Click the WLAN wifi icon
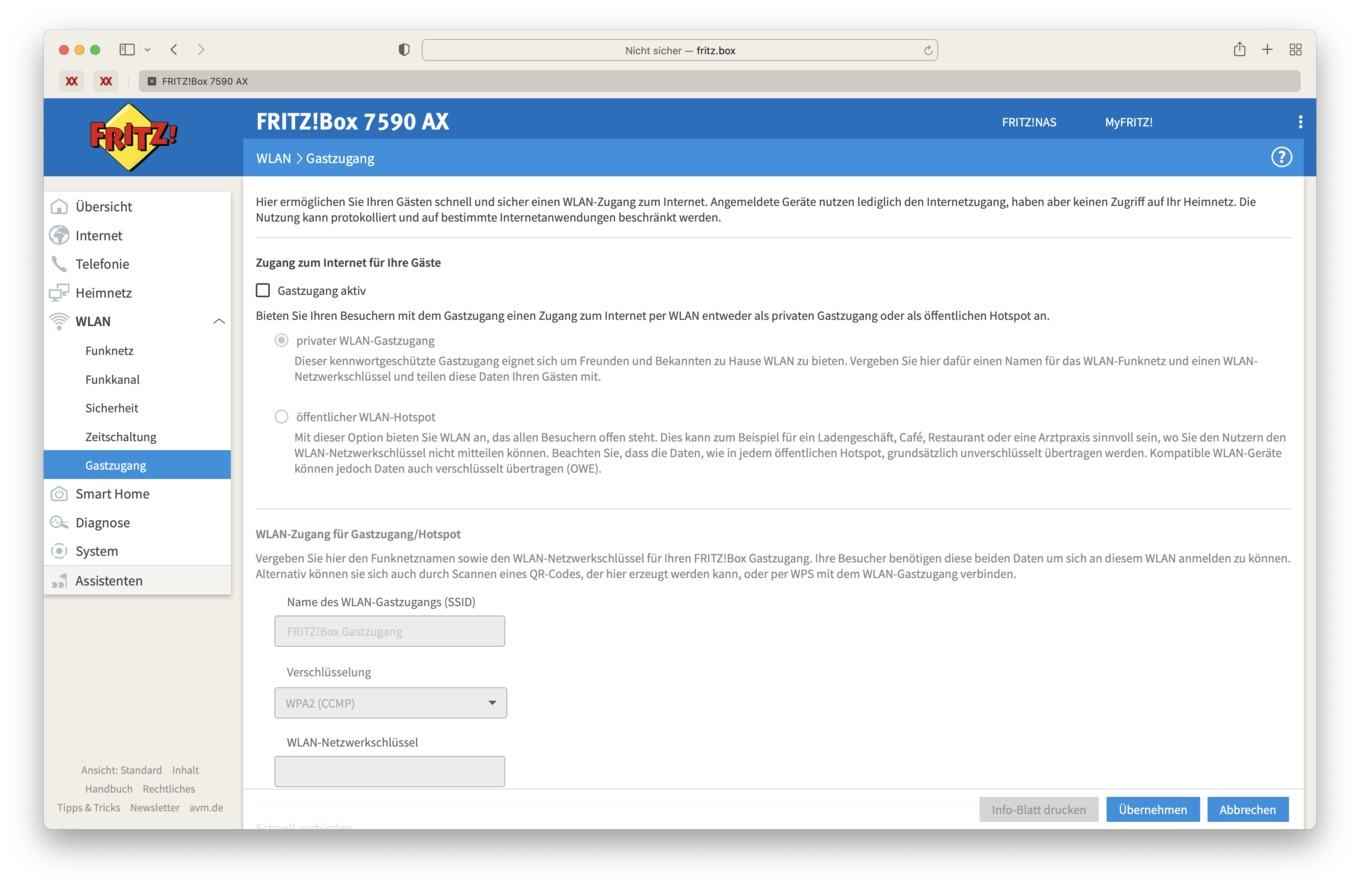 pos(59,321)
